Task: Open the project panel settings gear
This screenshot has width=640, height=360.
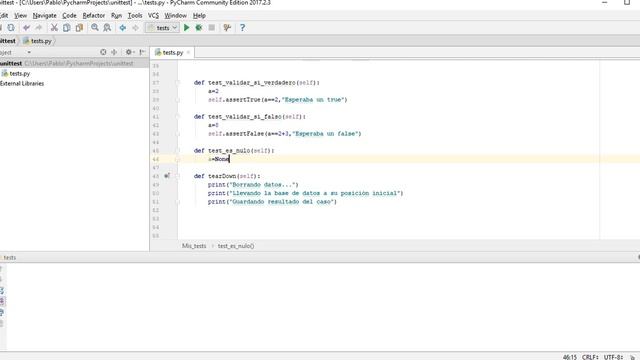Action: pos(129,52)
